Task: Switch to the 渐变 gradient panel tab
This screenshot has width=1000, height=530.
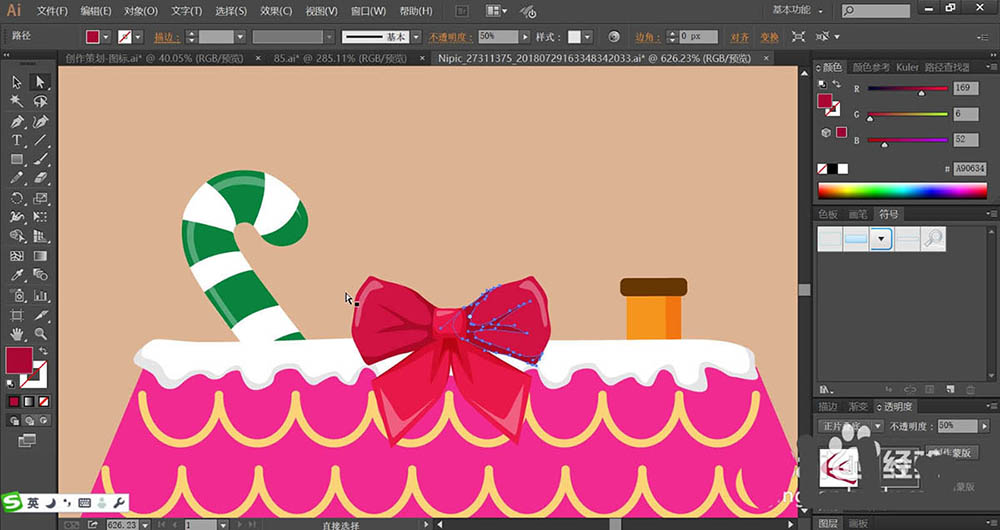Action: click(858, 406)
